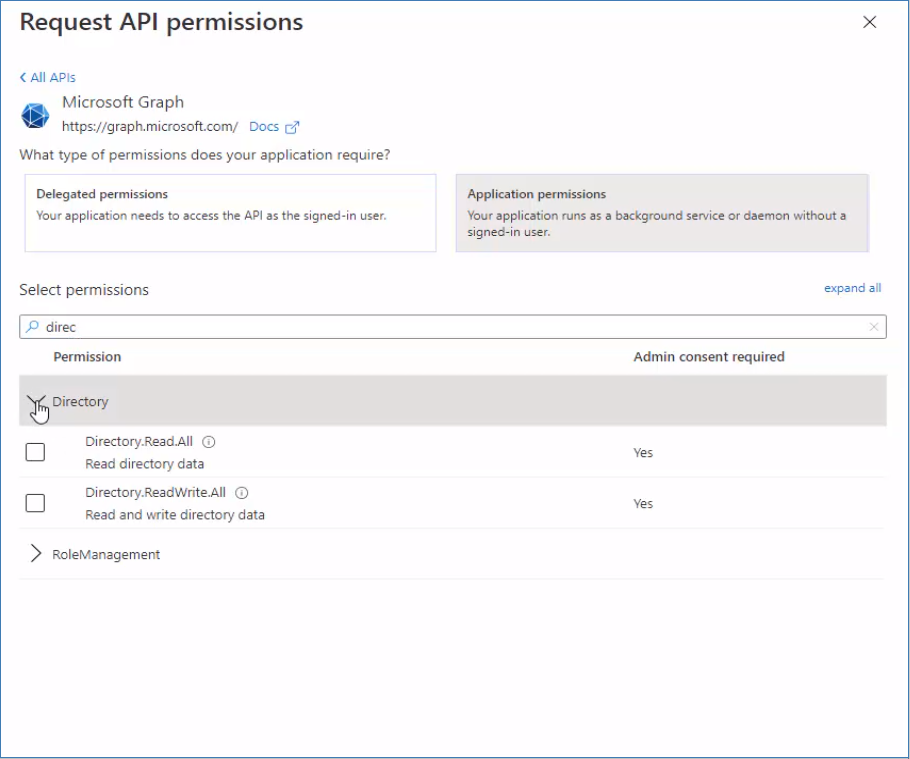
Task: Select the Application permissions option
Action: 661,213
